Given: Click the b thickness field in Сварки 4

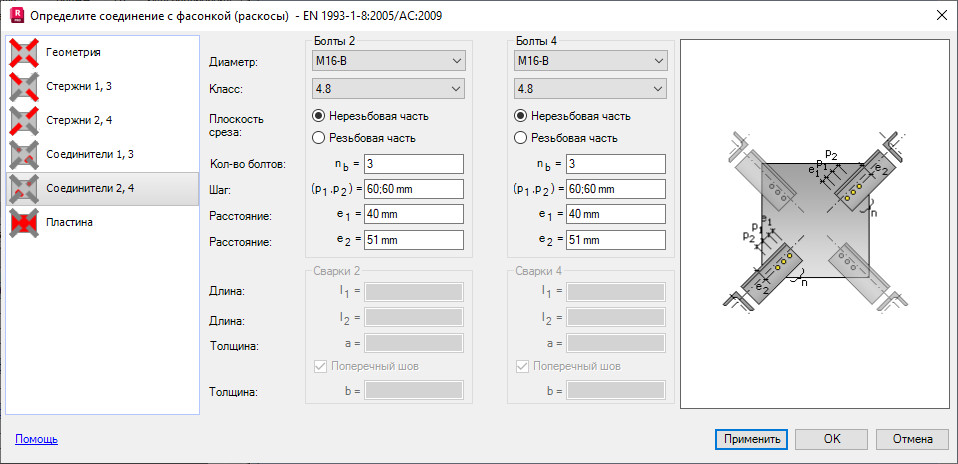Looking at the screenshot, I should coord(616,390).
